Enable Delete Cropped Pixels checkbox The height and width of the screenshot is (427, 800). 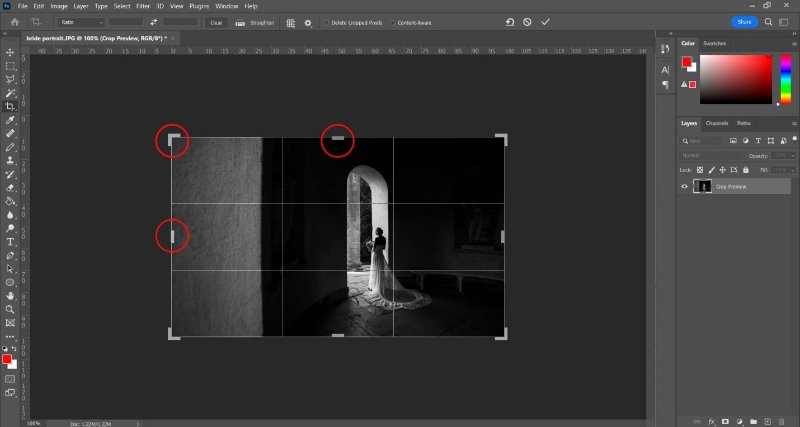[x=325, y=22]
